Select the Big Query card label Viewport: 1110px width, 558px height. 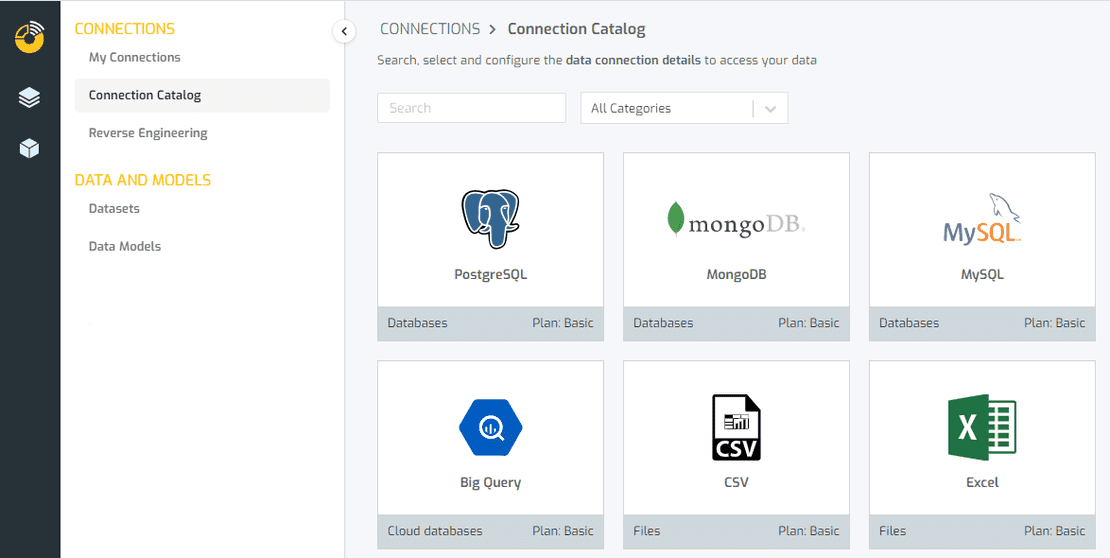[491, 483]
